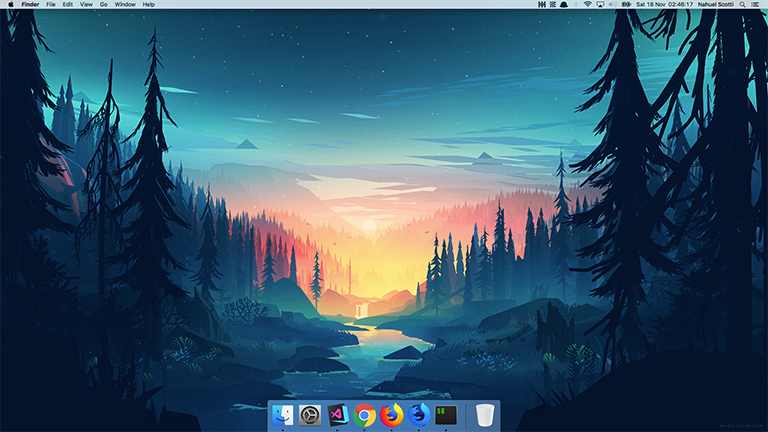Open the Help menu

pyautogui.click(x=148, y=4)
